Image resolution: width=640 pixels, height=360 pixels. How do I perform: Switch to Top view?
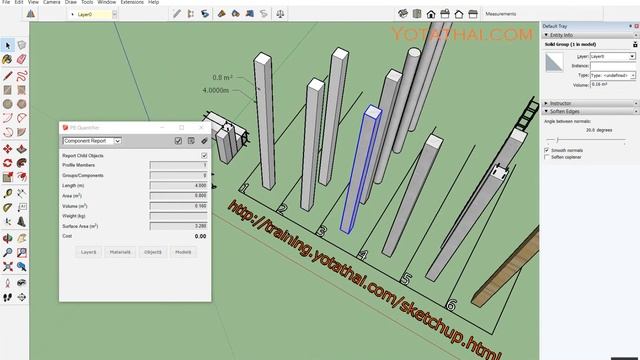pyautogui.click(x=417, y=14)
